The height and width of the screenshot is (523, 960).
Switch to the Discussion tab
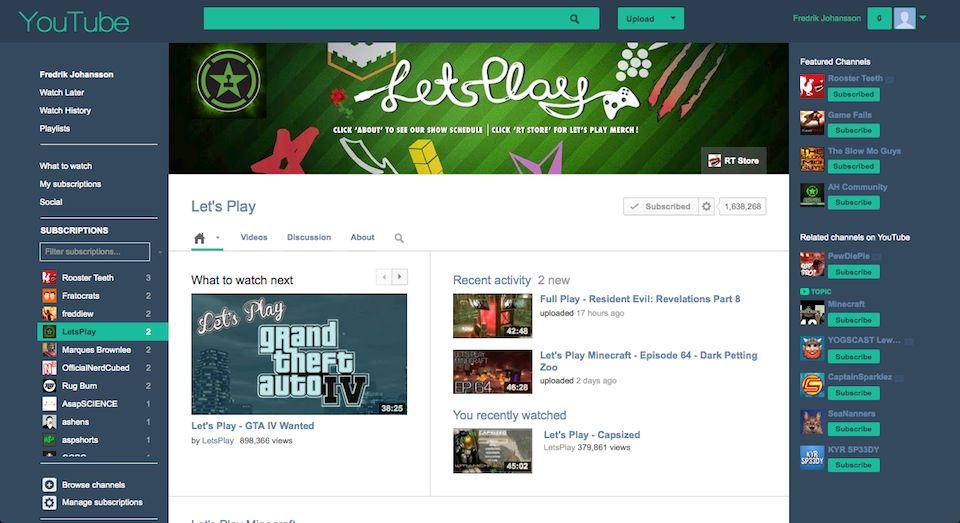[x=309, y=238]
